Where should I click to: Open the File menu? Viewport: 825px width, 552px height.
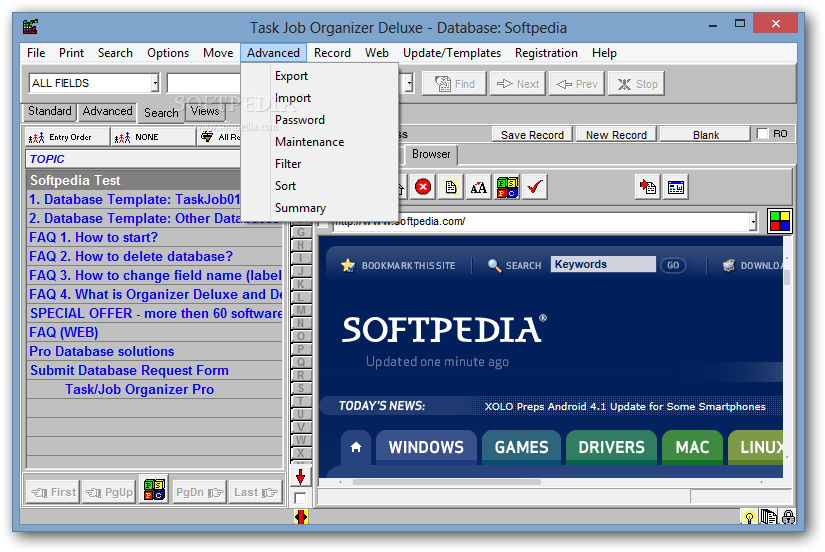[x=36, y=53]
